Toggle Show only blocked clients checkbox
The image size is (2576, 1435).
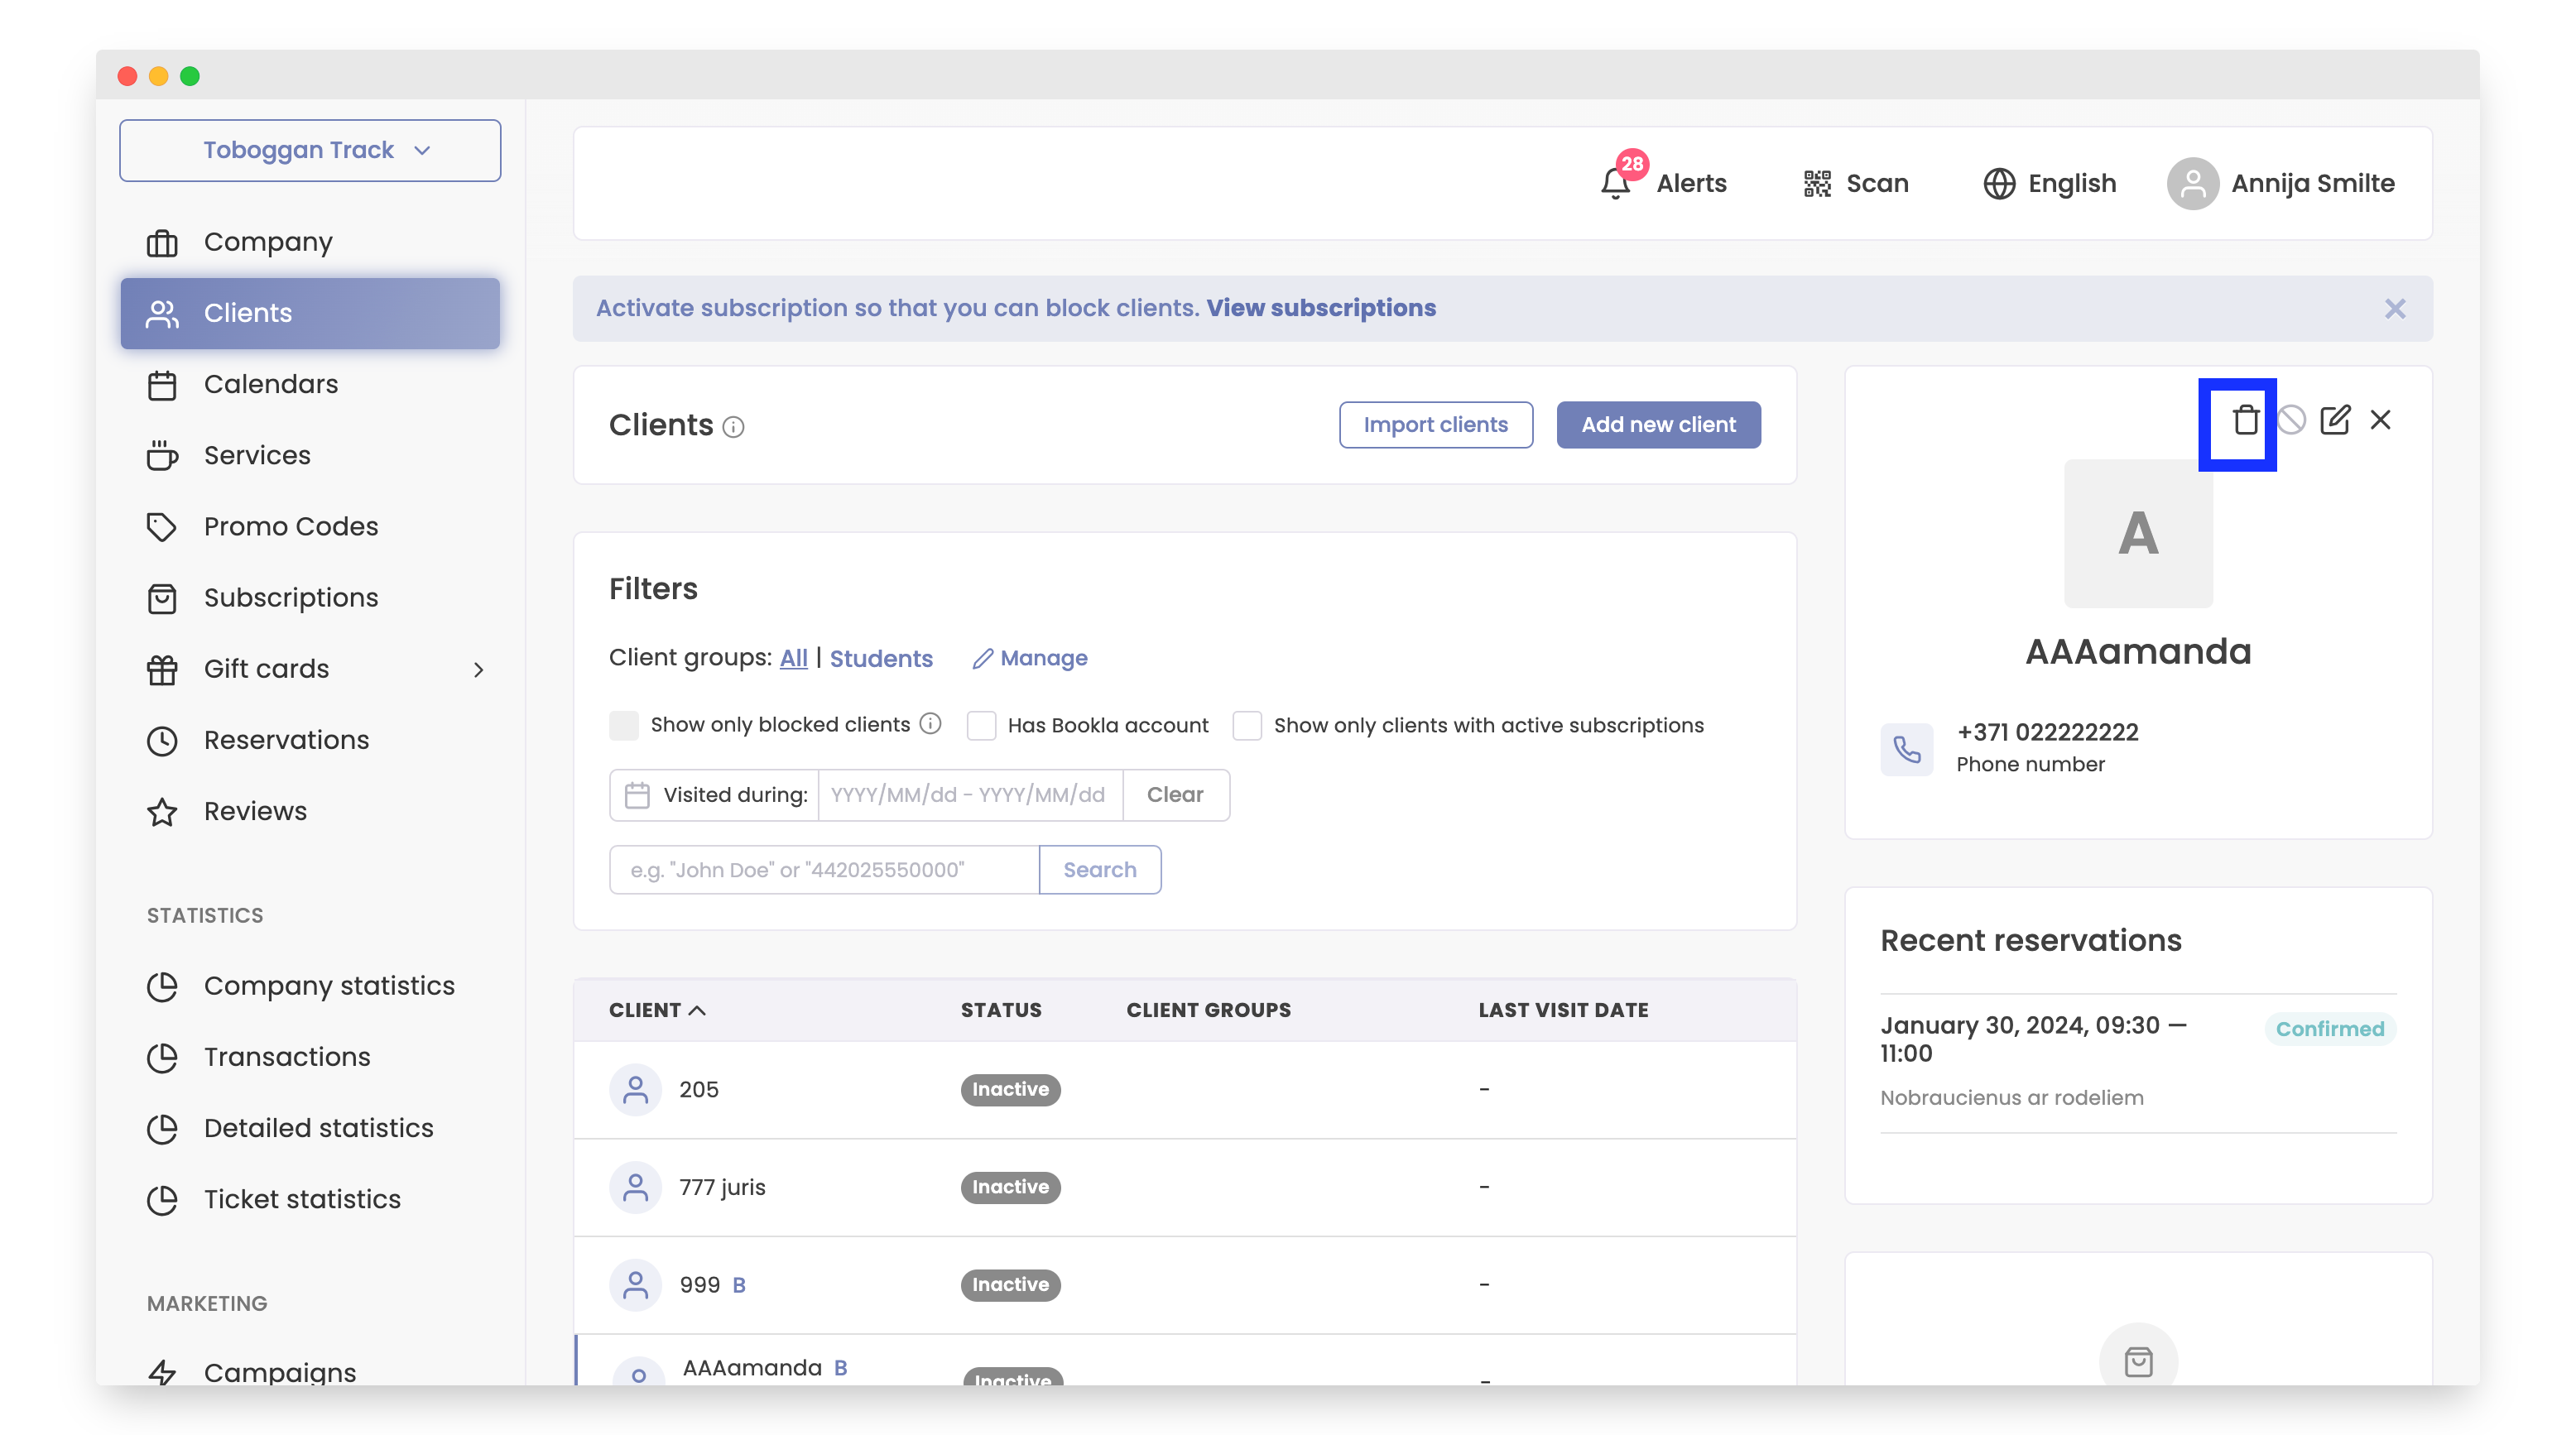click(x=624, y=725)
